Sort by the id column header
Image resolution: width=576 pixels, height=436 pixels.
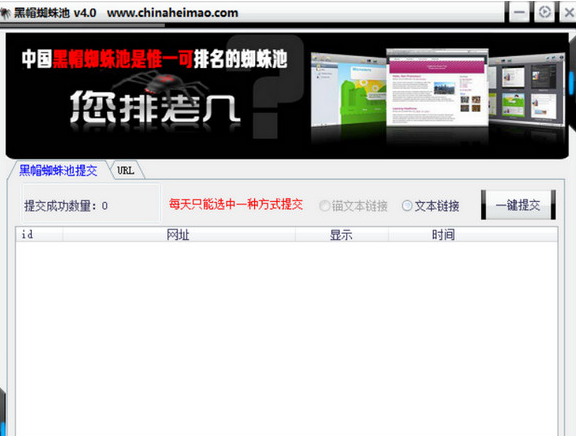(39, 234)
